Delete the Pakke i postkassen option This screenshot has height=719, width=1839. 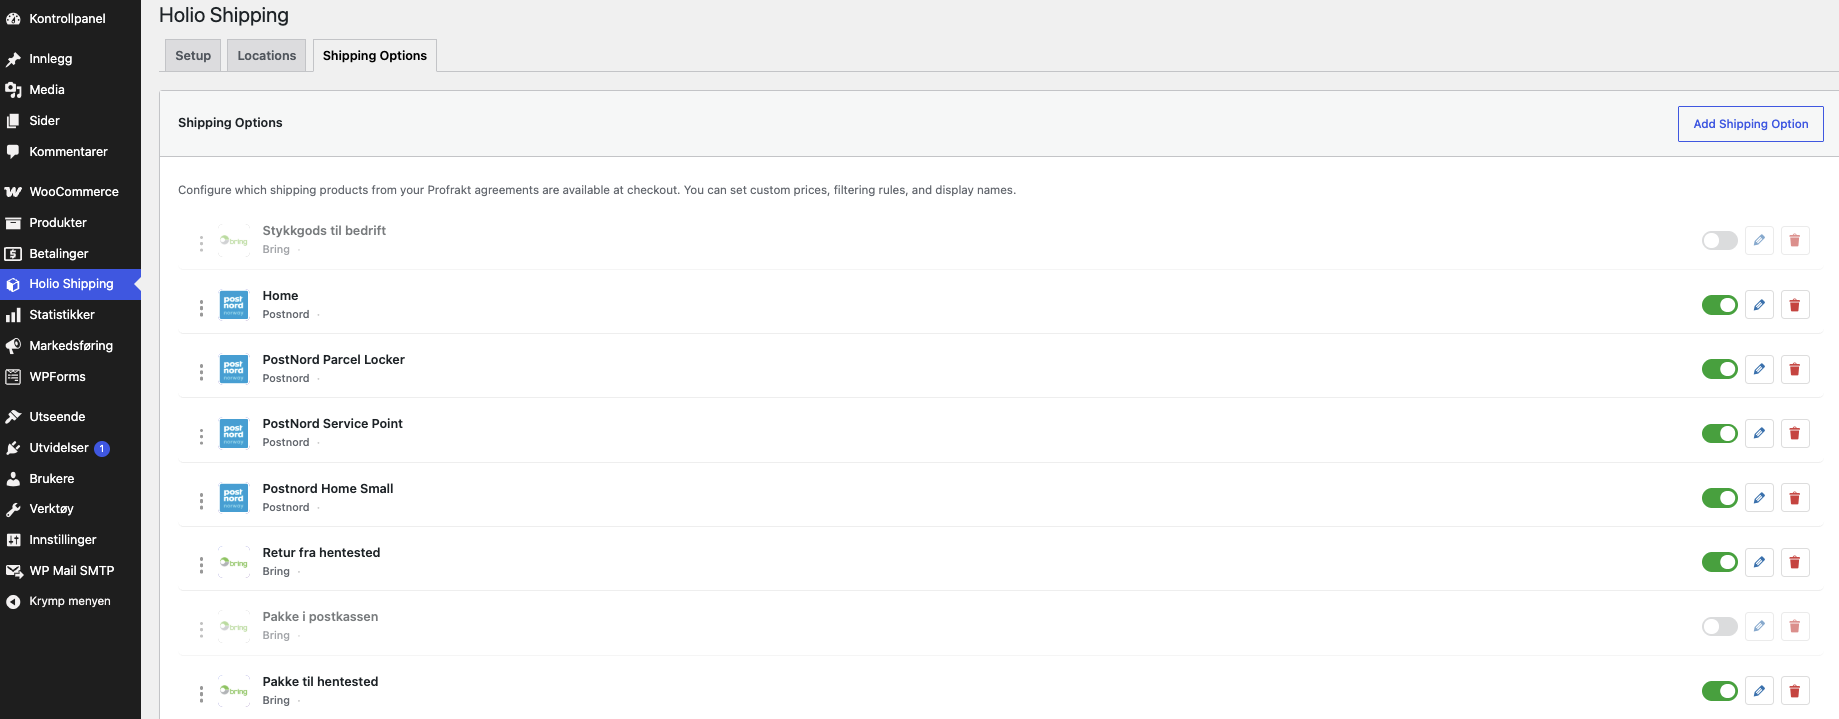[x=1795, y=626]
